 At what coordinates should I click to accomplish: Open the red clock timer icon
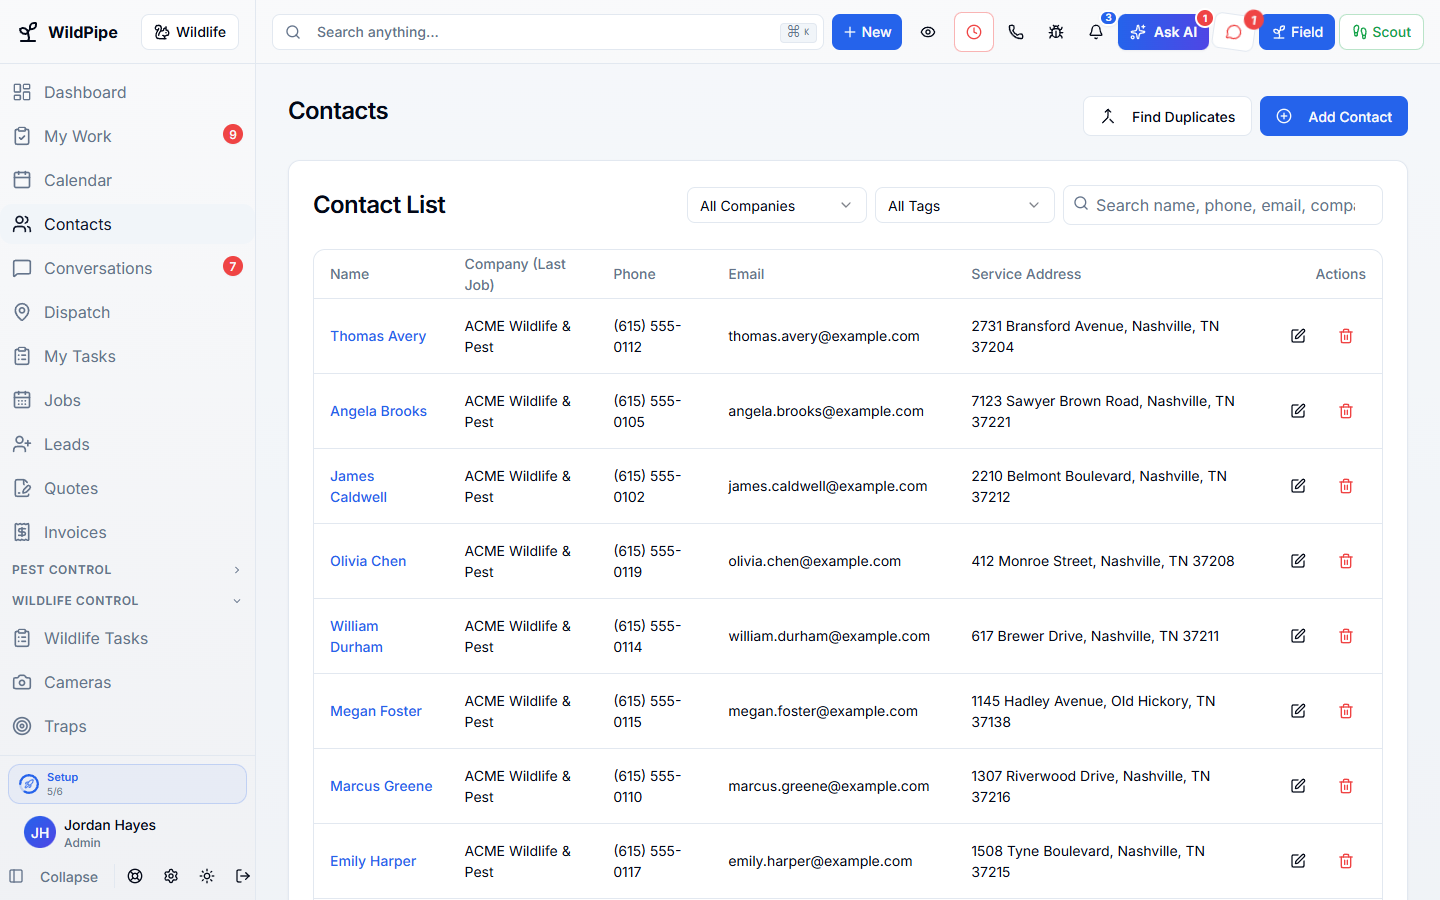click(x=974, y=32)
